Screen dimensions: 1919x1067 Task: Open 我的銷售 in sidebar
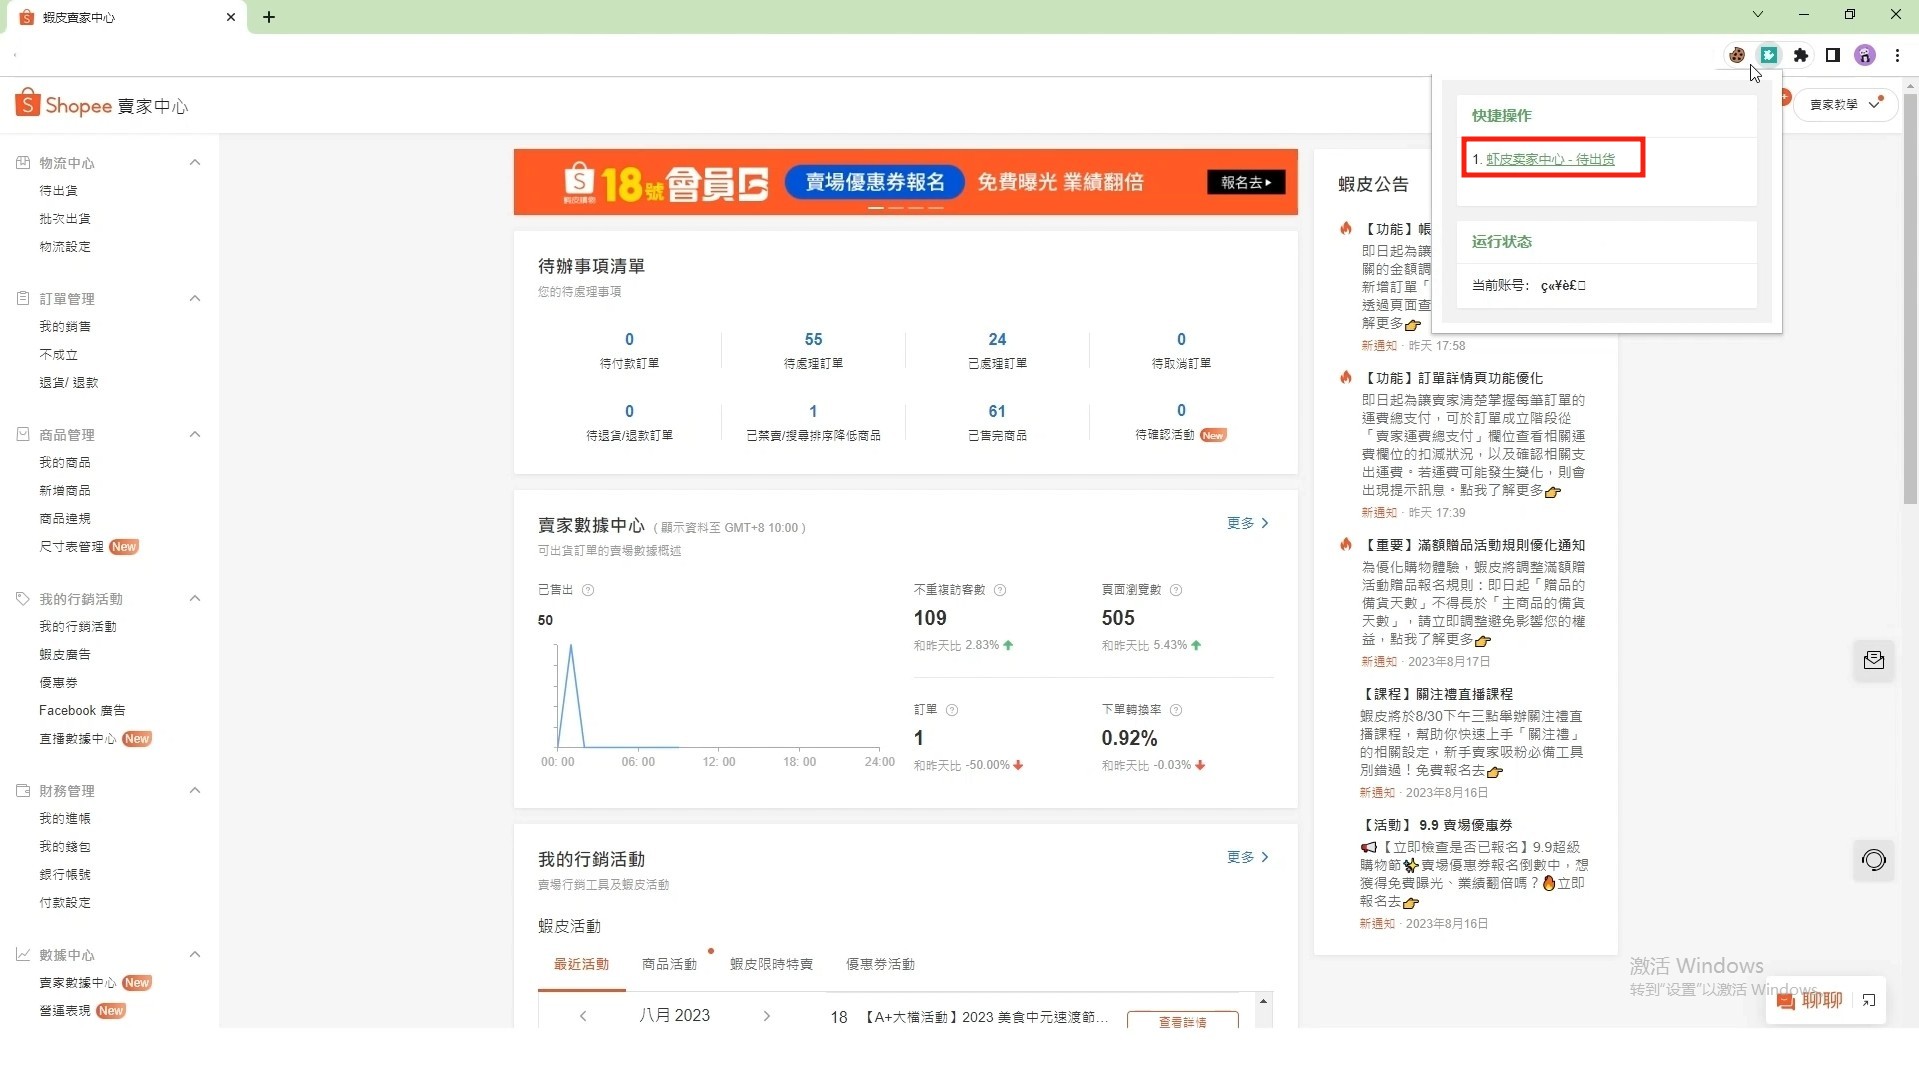click(65, 326)
